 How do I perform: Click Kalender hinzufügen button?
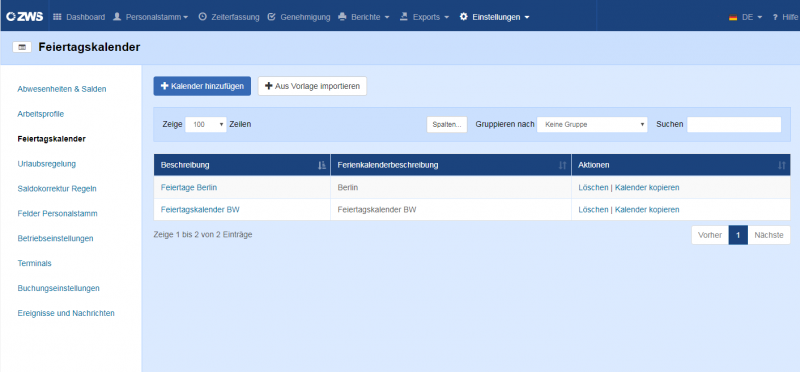(202, 86)
